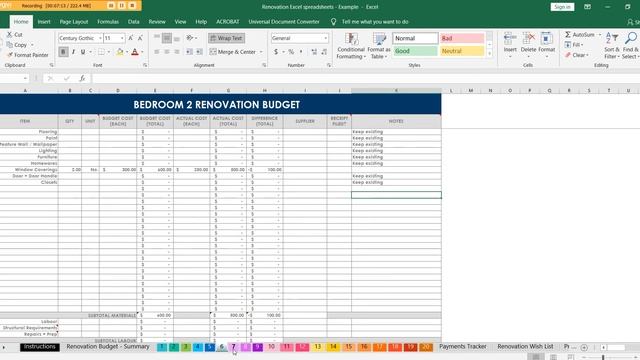Open Sort & Filter
This screenshot has height=360, width=640.
coord(612,45)
